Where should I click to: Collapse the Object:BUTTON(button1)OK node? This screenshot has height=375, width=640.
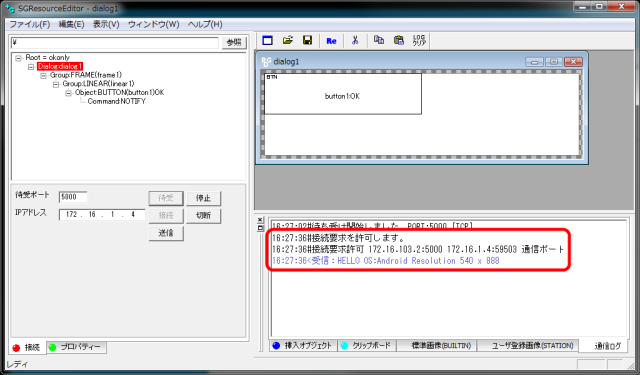(x=68, y=93)
